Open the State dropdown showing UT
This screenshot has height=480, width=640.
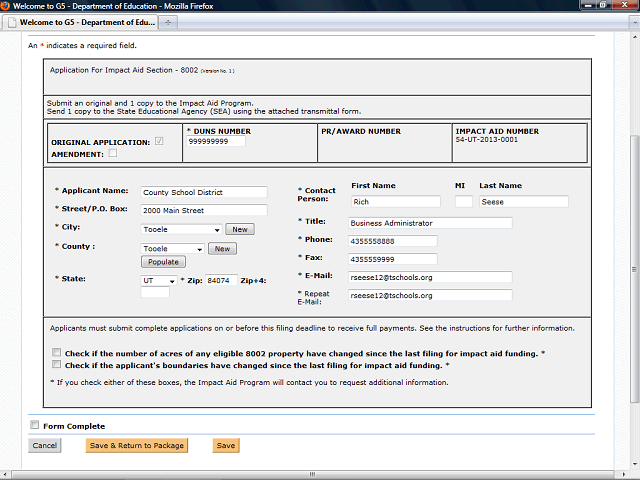click(x=158, y=281)
